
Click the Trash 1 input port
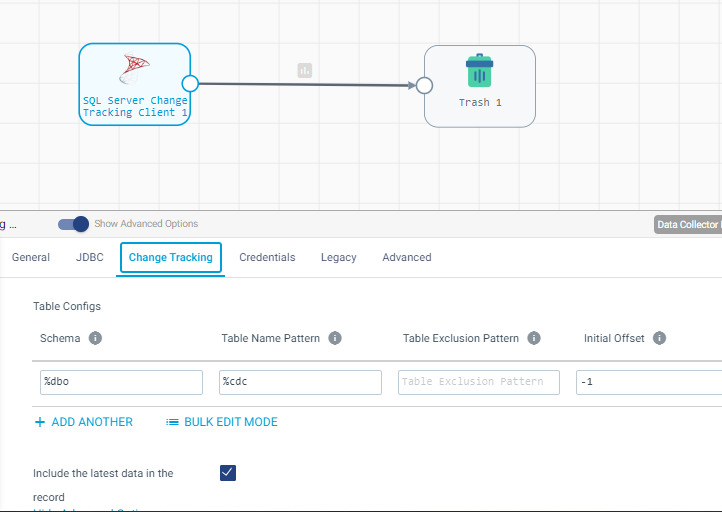click(x=424, y=85)
